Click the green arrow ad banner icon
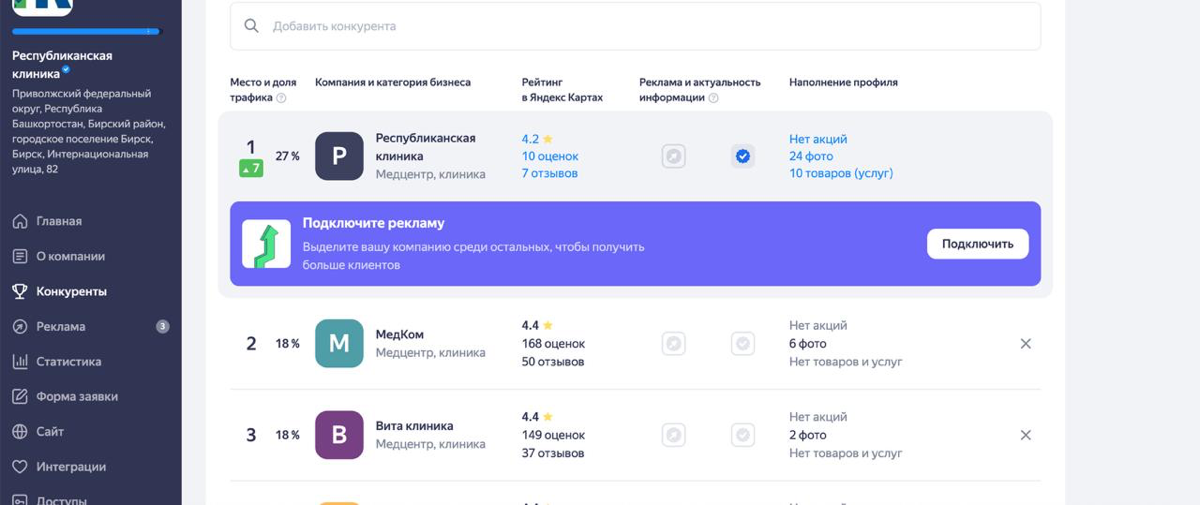The height and width of the screenshot is (505, 1200). [266, 244]
